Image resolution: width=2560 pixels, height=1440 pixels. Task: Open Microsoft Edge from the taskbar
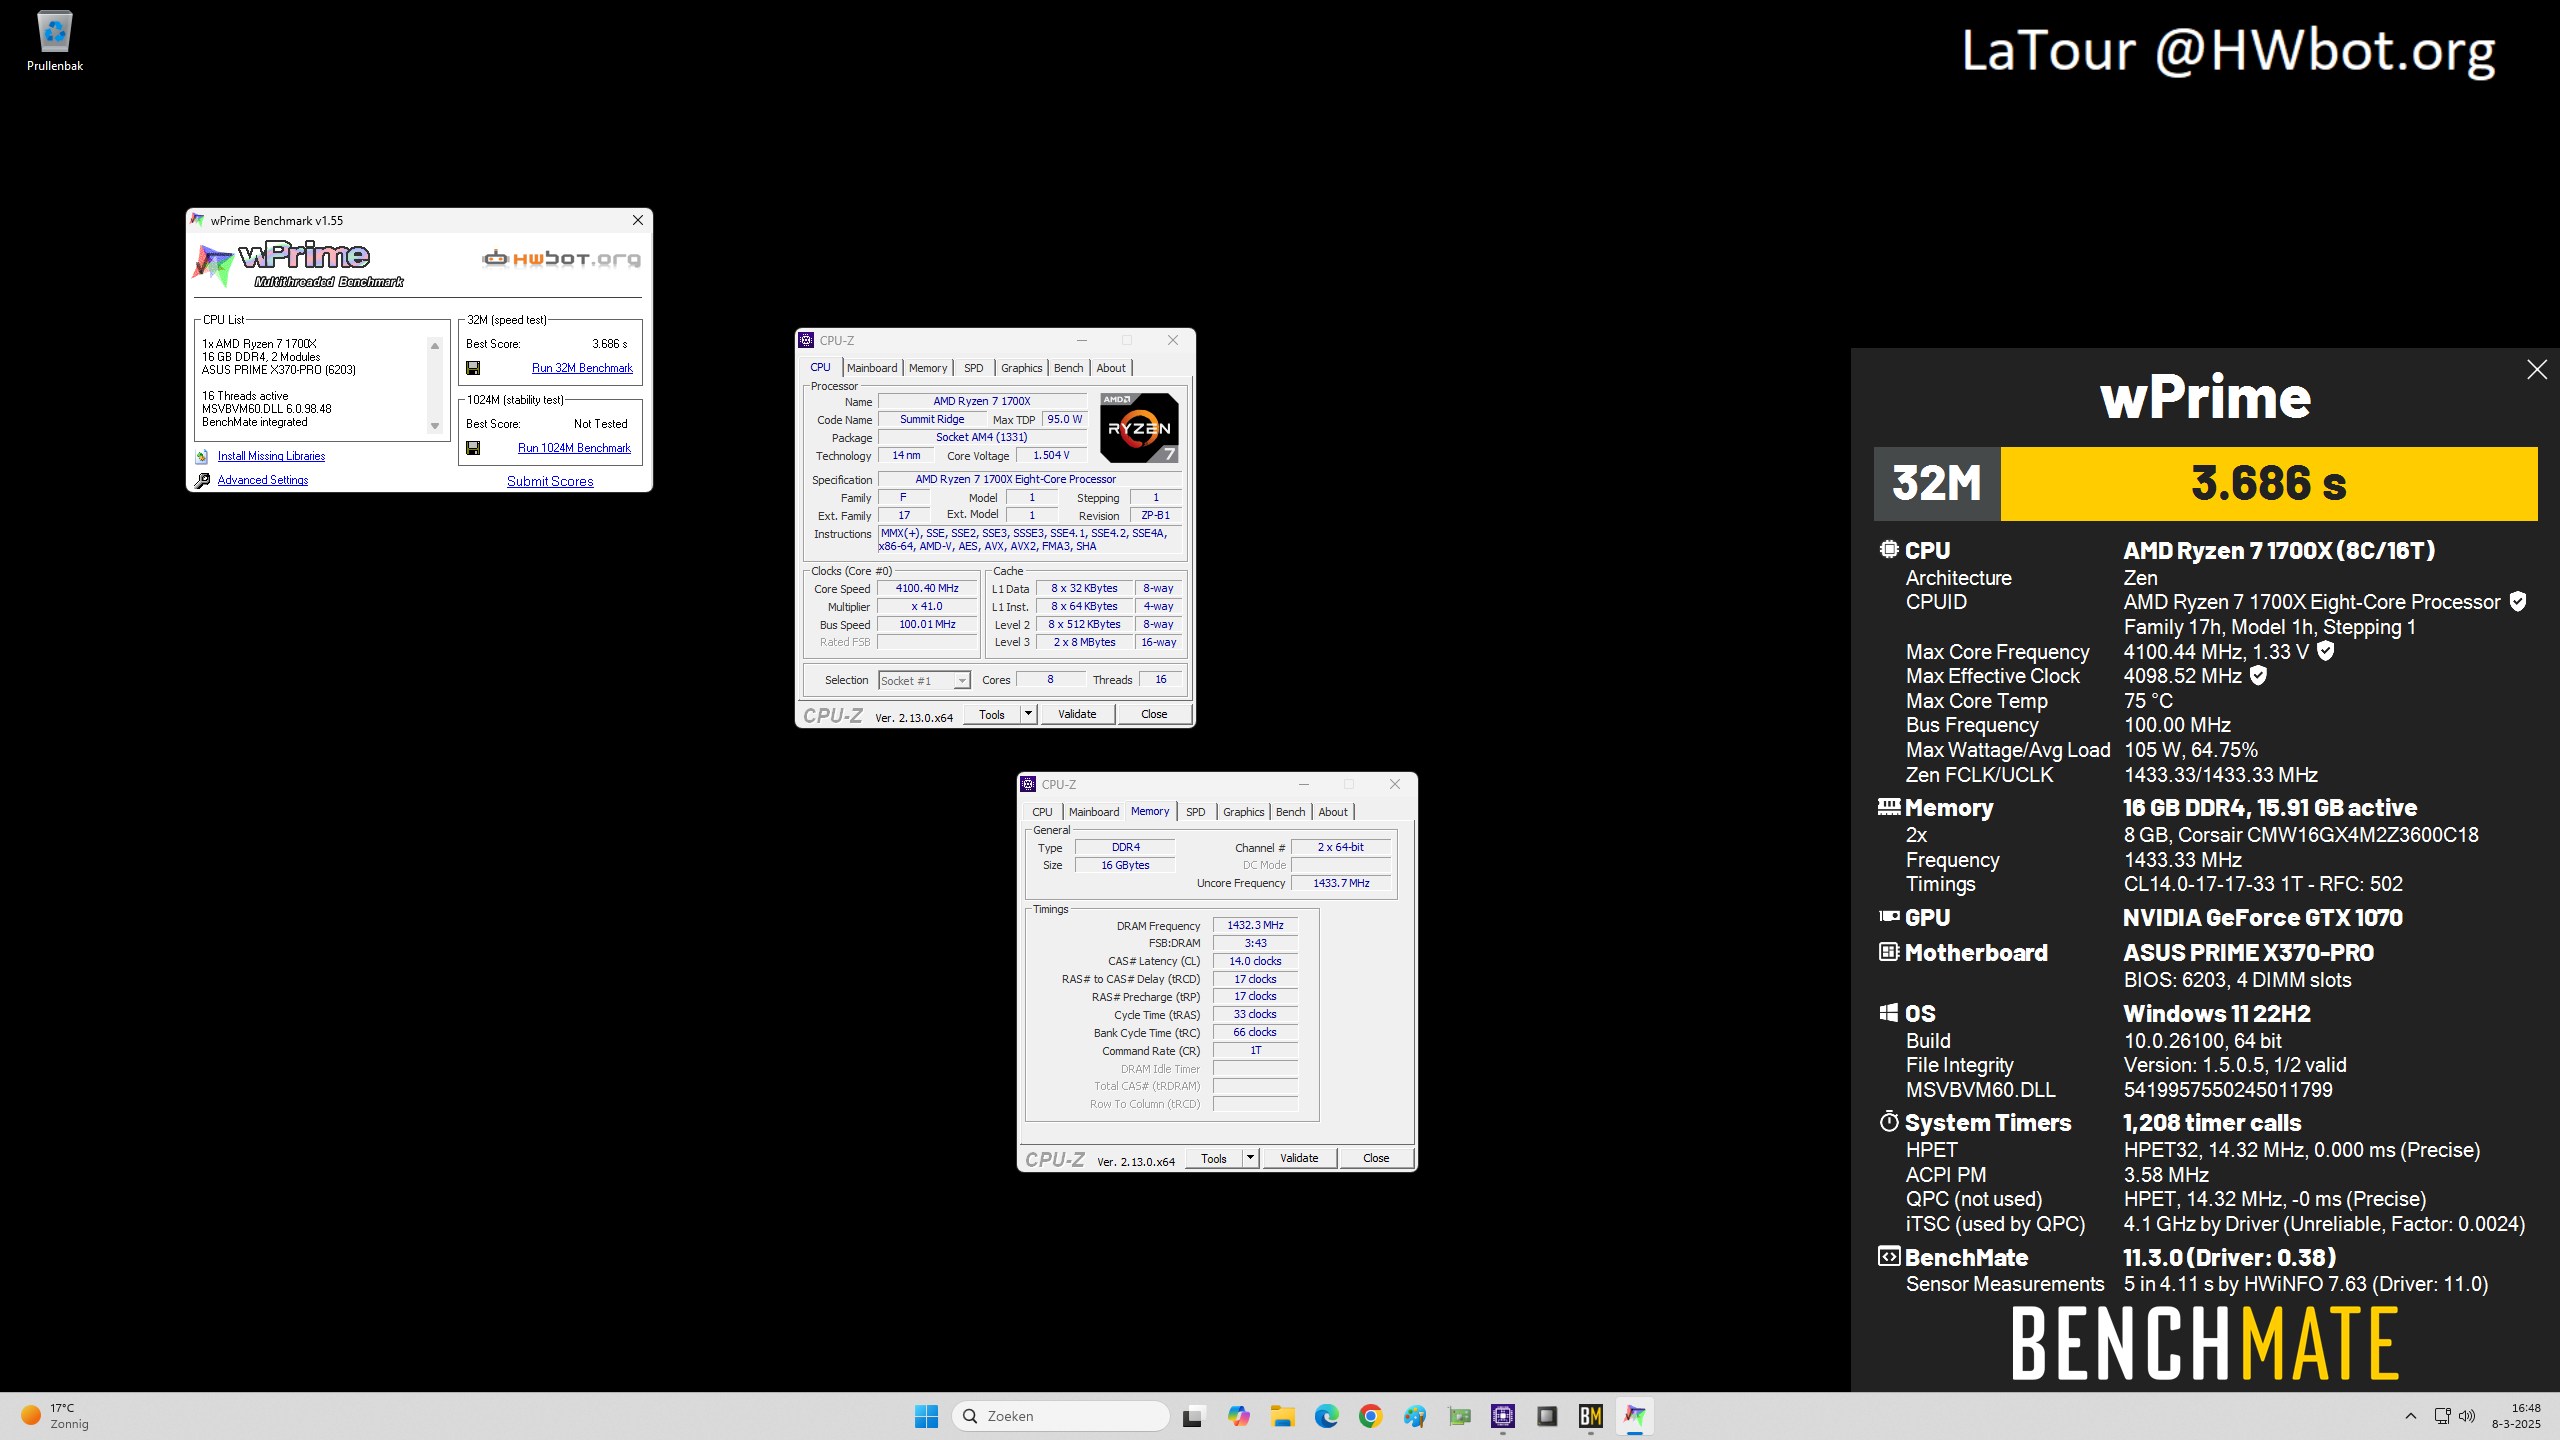click(x=1326, y=1416)
